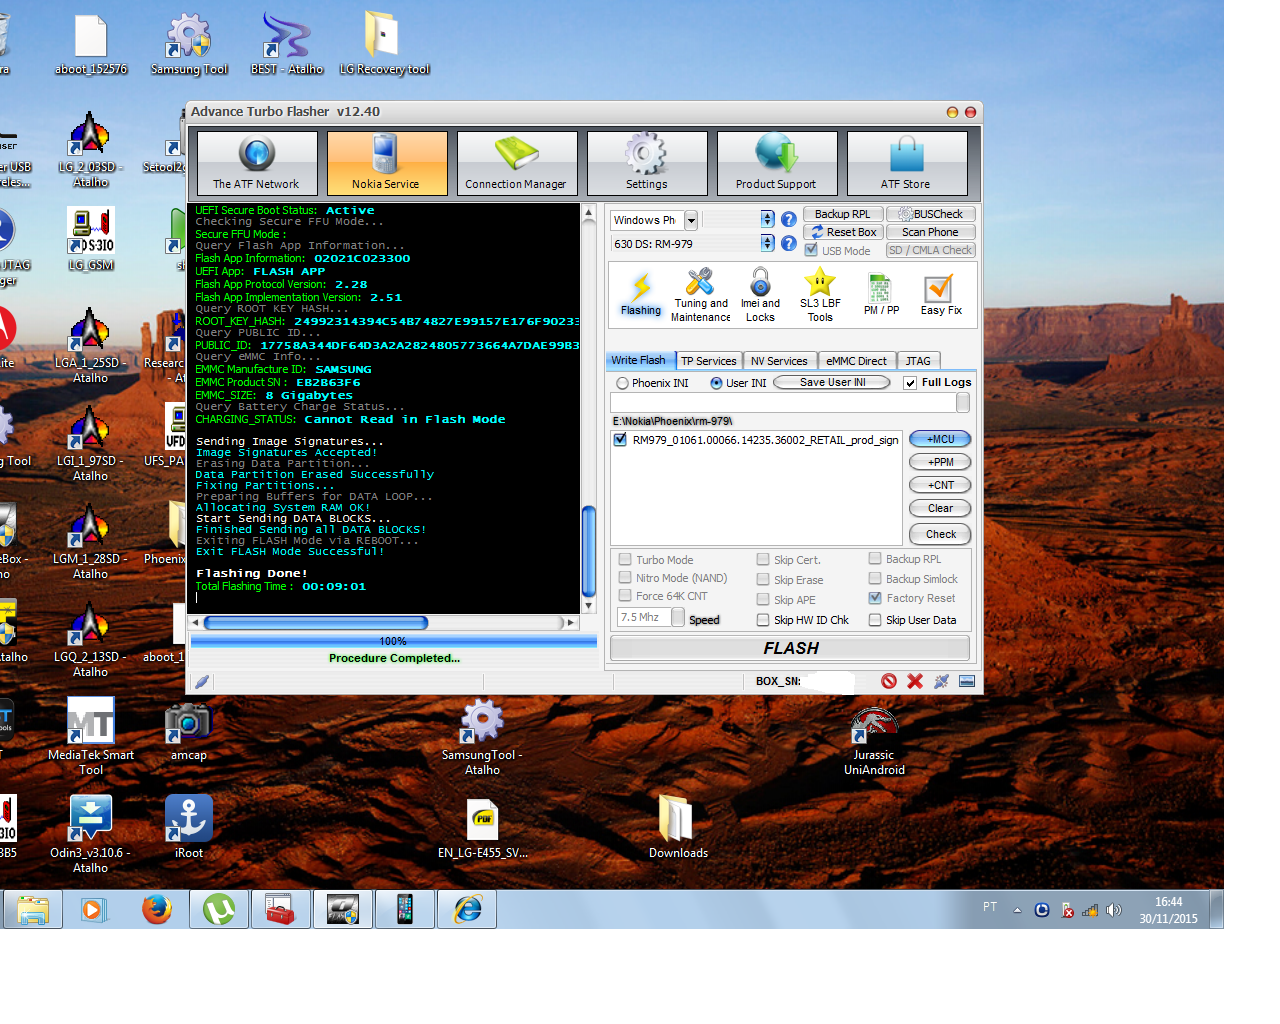Expand the Windows Ph platform dropdown

[690, 220]
